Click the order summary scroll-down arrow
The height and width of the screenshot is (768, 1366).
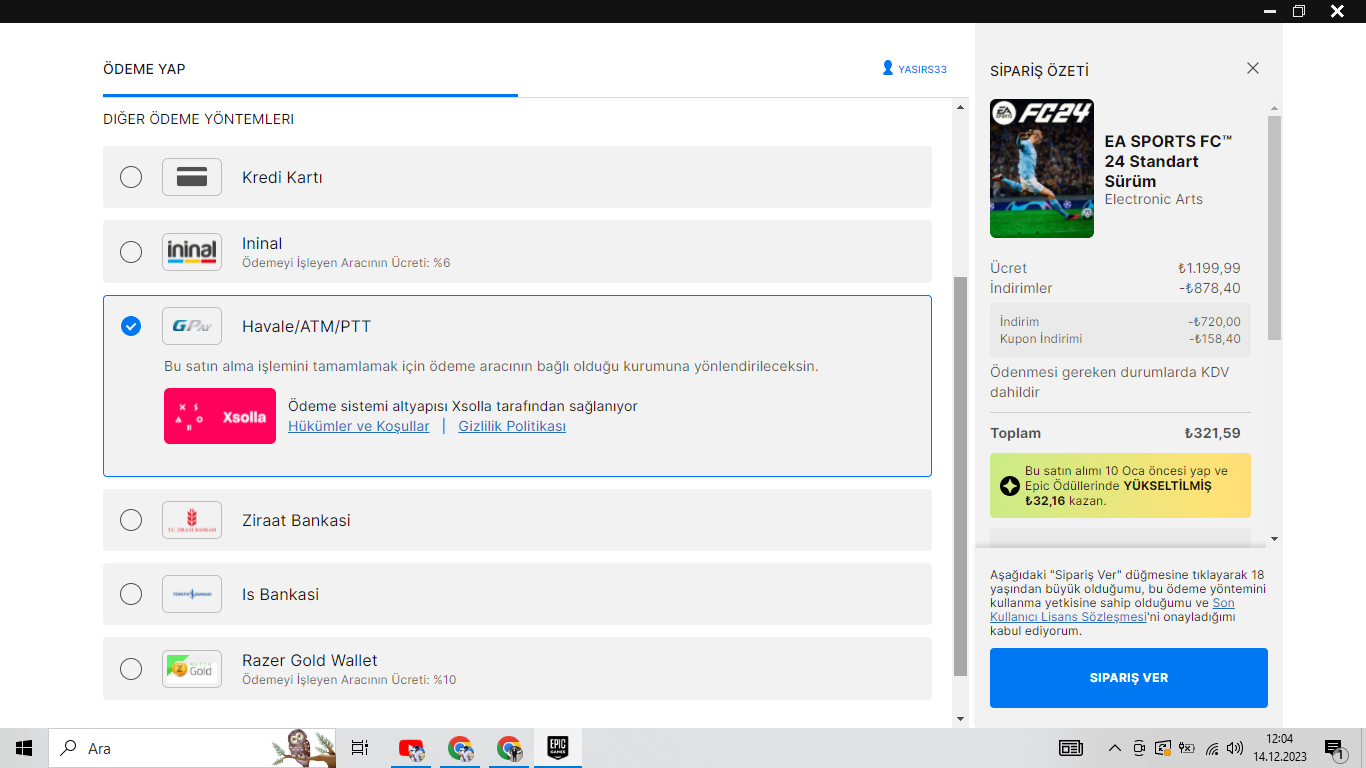[1274, 539]
